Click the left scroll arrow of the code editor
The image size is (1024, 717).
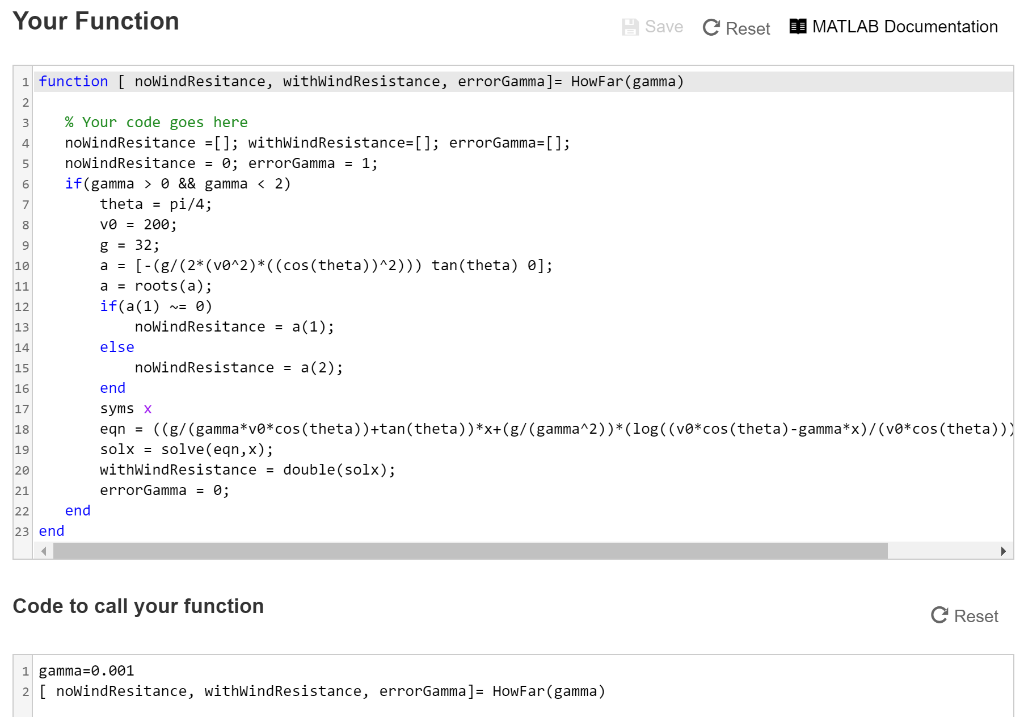click(x=43, y=550)
